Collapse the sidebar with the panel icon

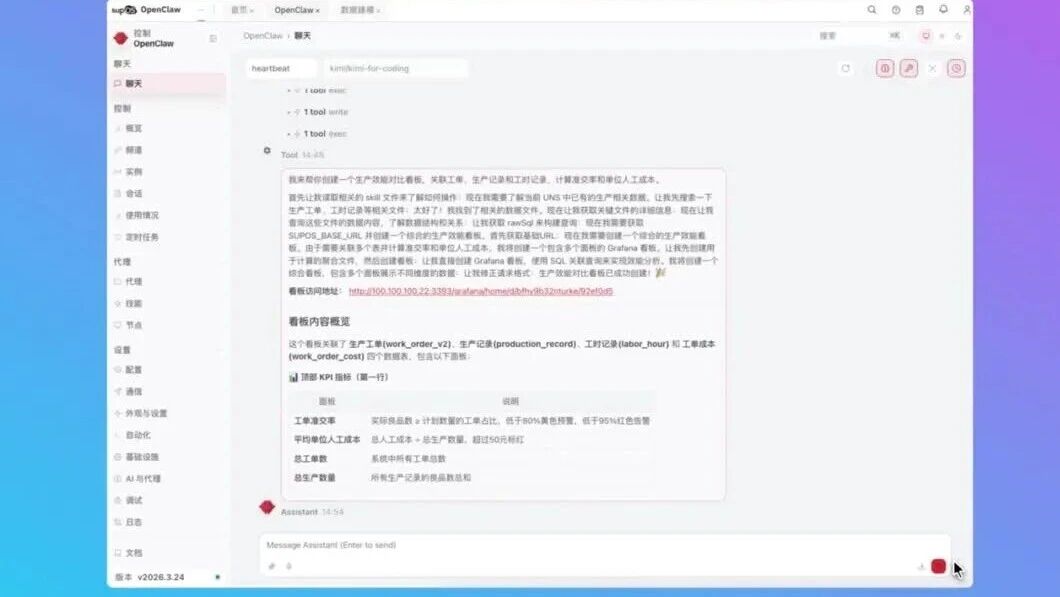[x=213, y=39]
